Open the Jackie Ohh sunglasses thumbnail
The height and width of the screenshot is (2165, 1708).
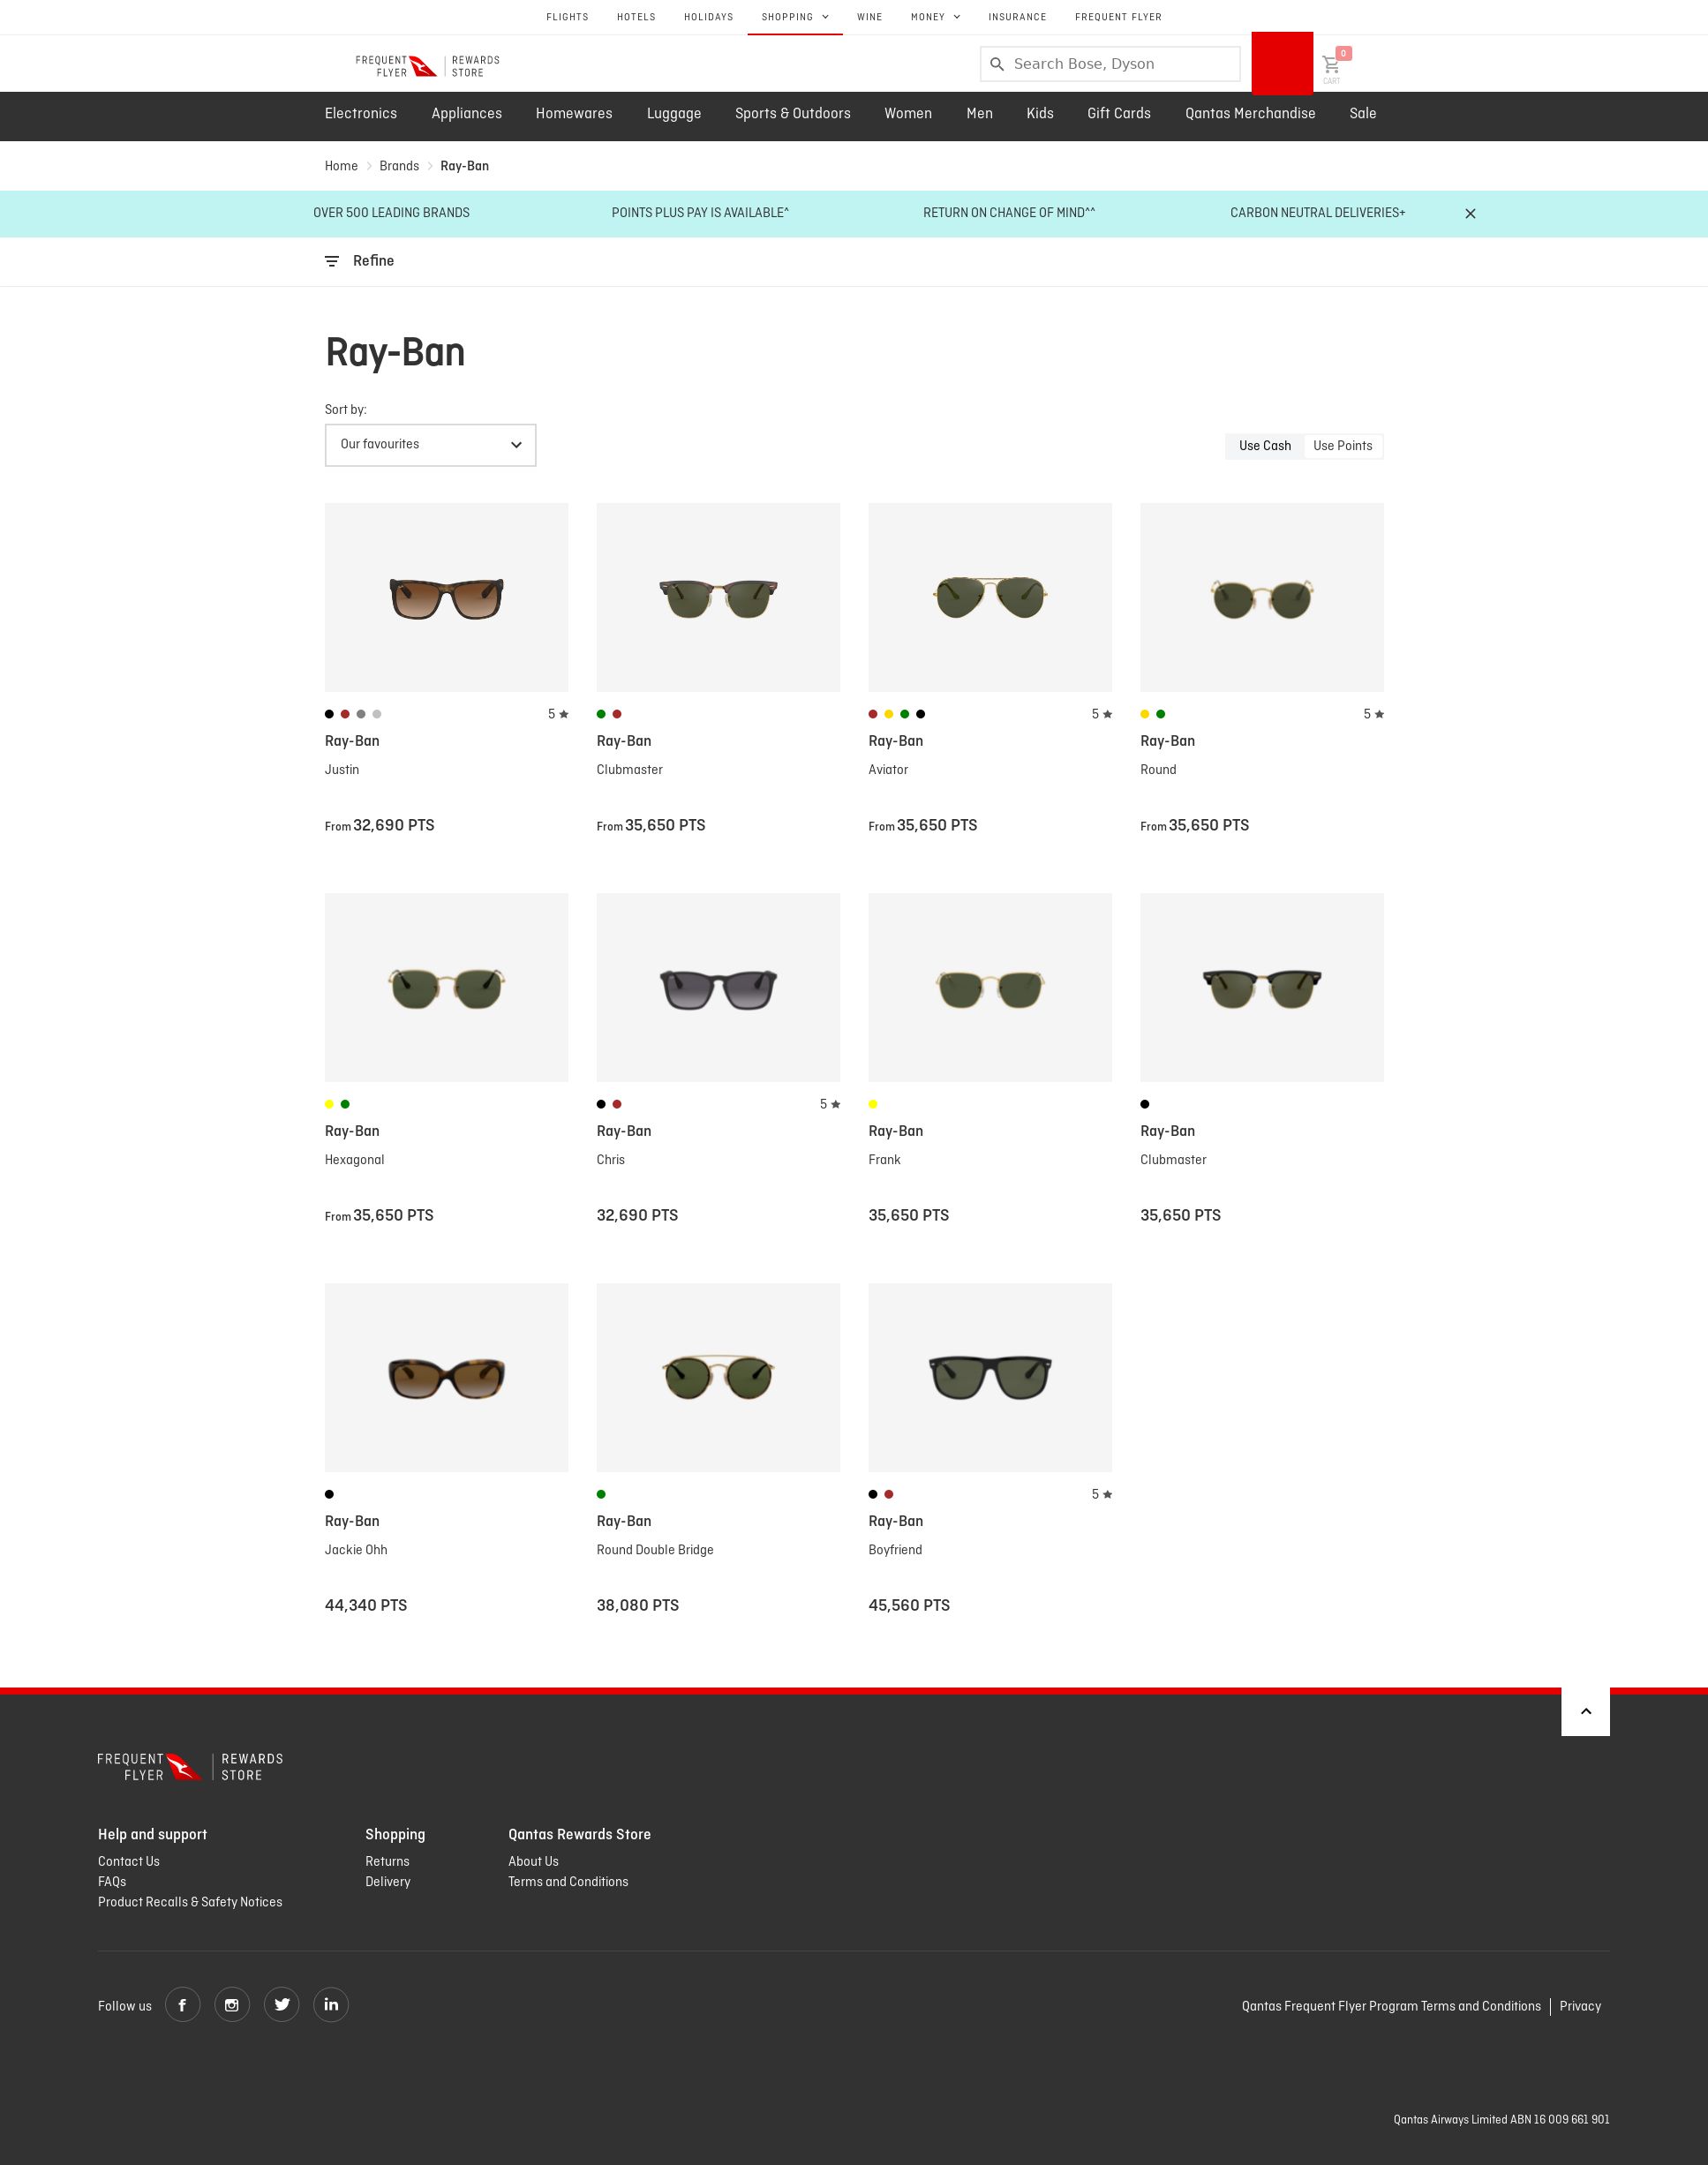pos(446,1377)
